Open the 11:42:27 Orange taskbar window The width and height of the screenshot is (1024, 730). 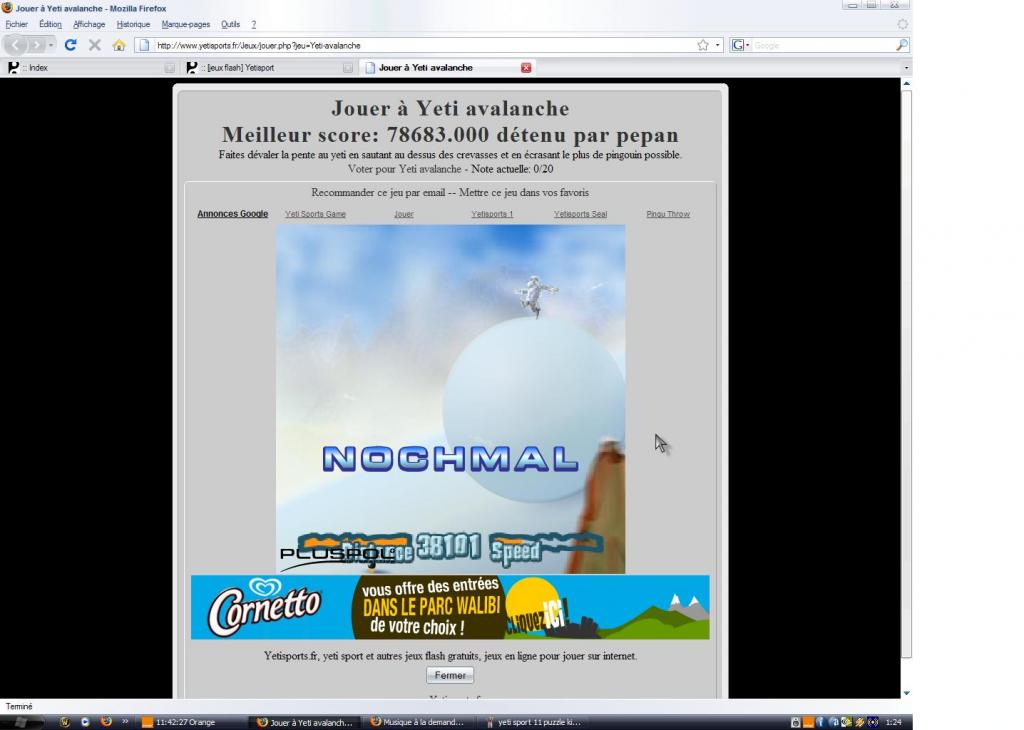(193, 722)
